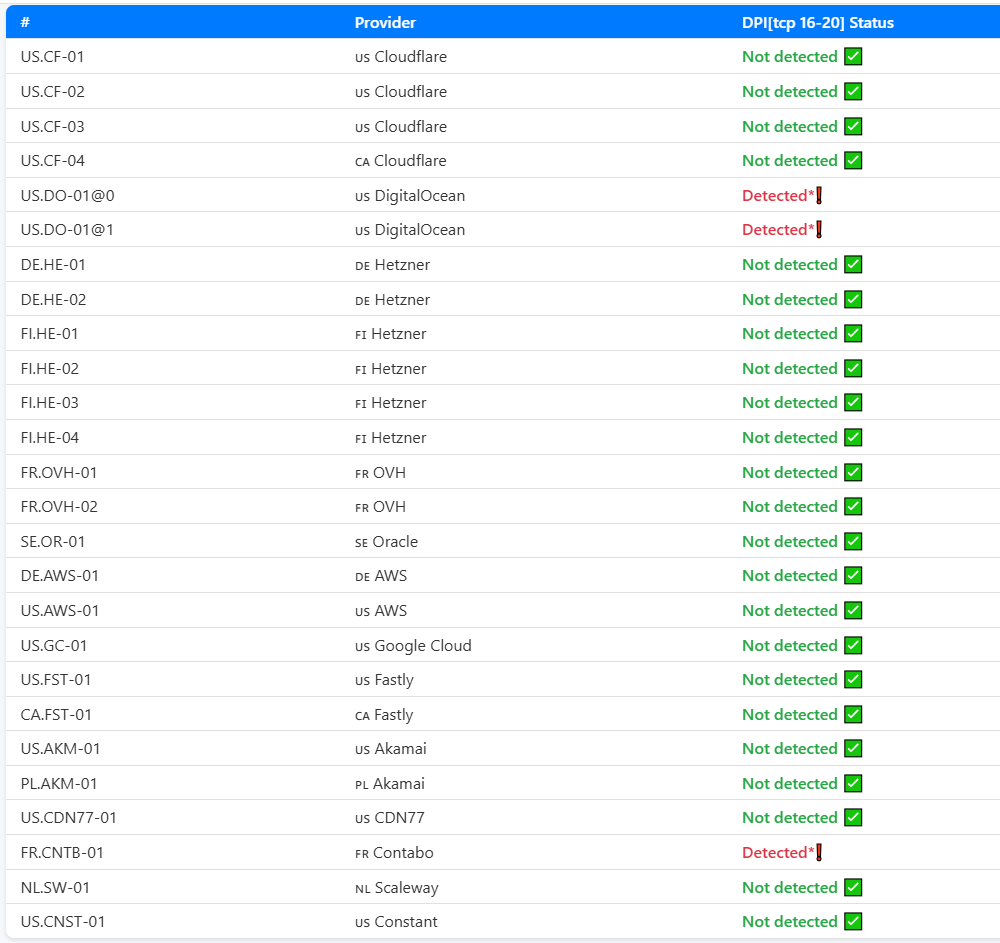Click the 'PL Akamai' provider text
This screenshot has width=1000, height=943.
coord(390,784)
